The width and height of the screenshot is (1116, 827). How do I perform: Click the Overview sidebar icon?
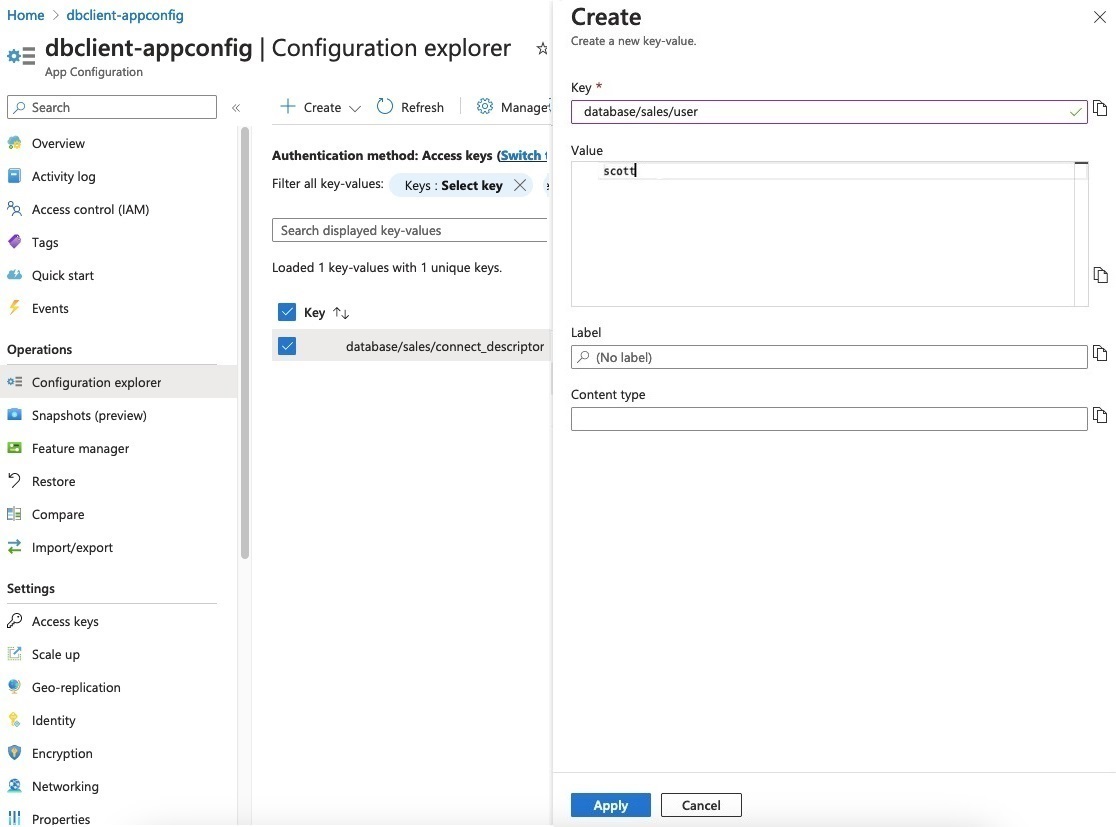(x=14, y=143)
